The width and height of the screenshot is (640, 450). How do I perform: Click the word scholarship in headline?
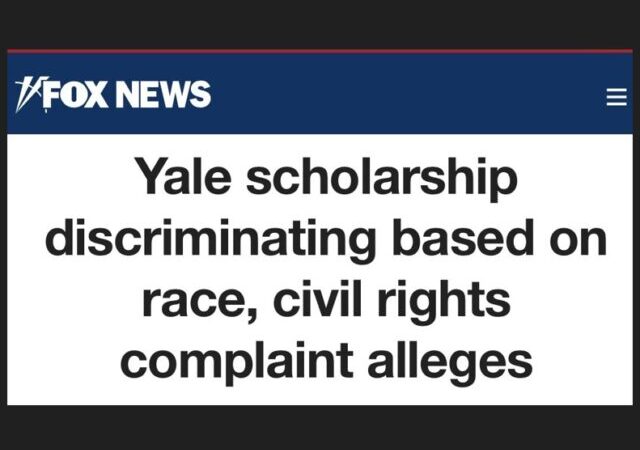coord(382,179)
